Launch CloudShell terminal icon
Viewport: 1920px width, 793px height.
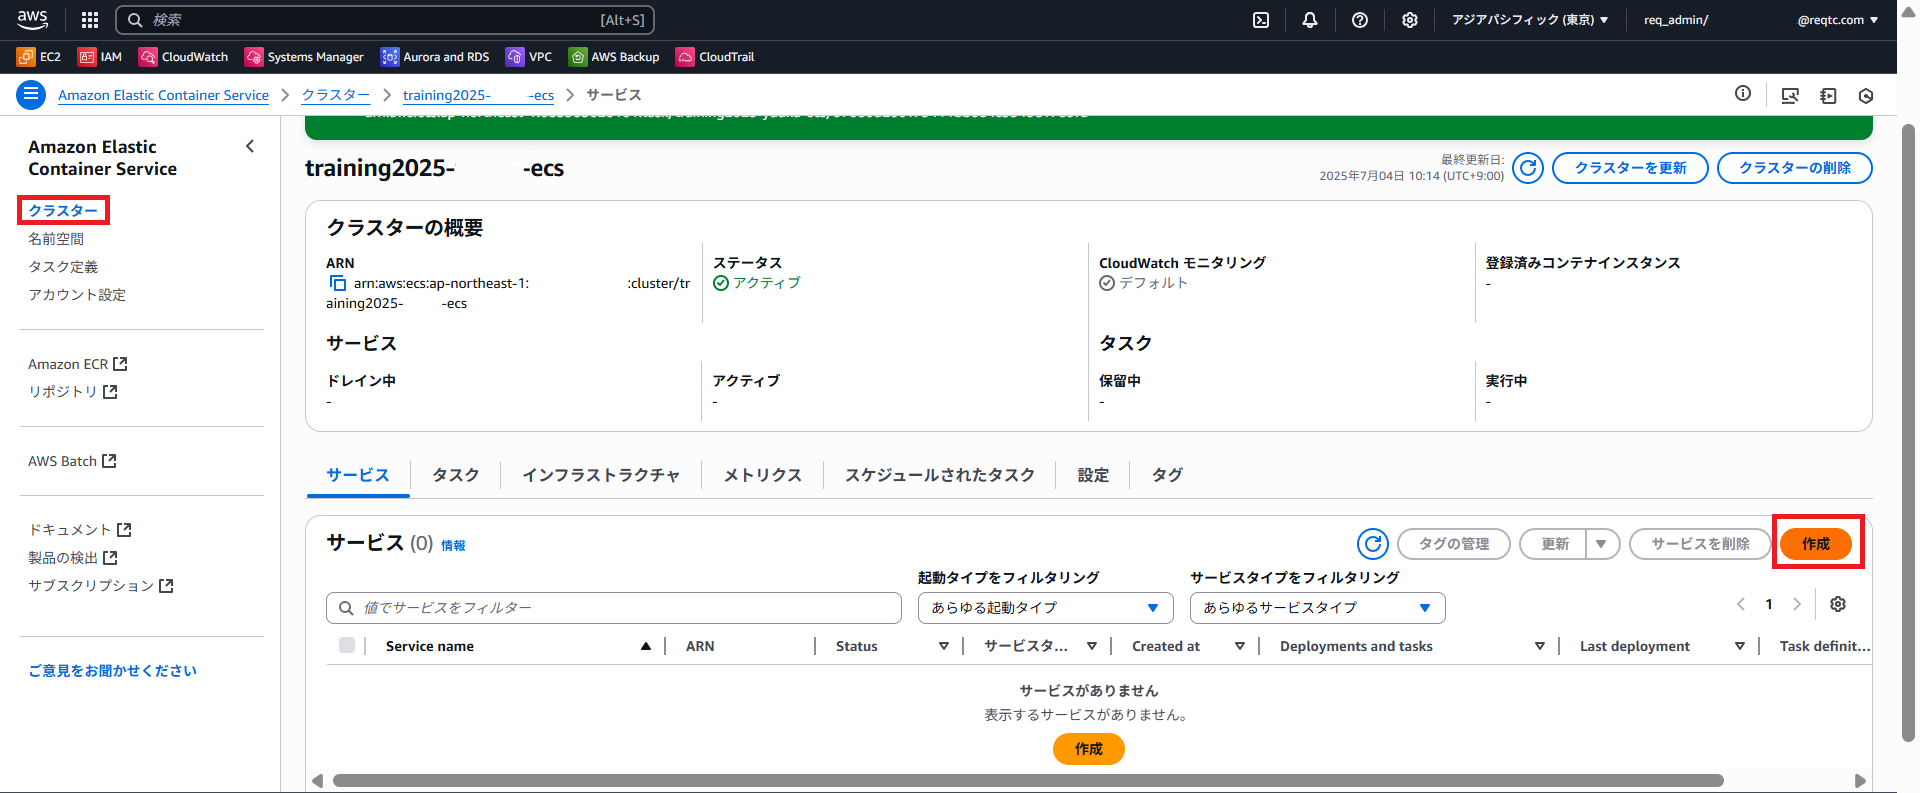tap(1261, 20)
